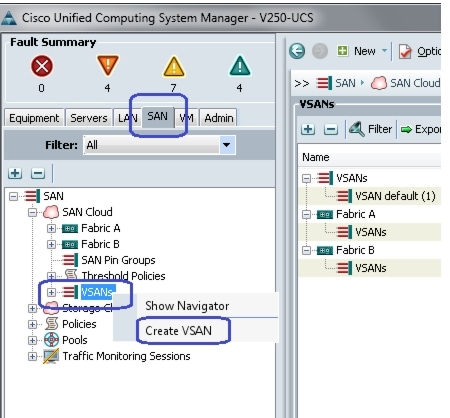
Task: Collapse Fabric A row in right table
Action: click(306, 214)
